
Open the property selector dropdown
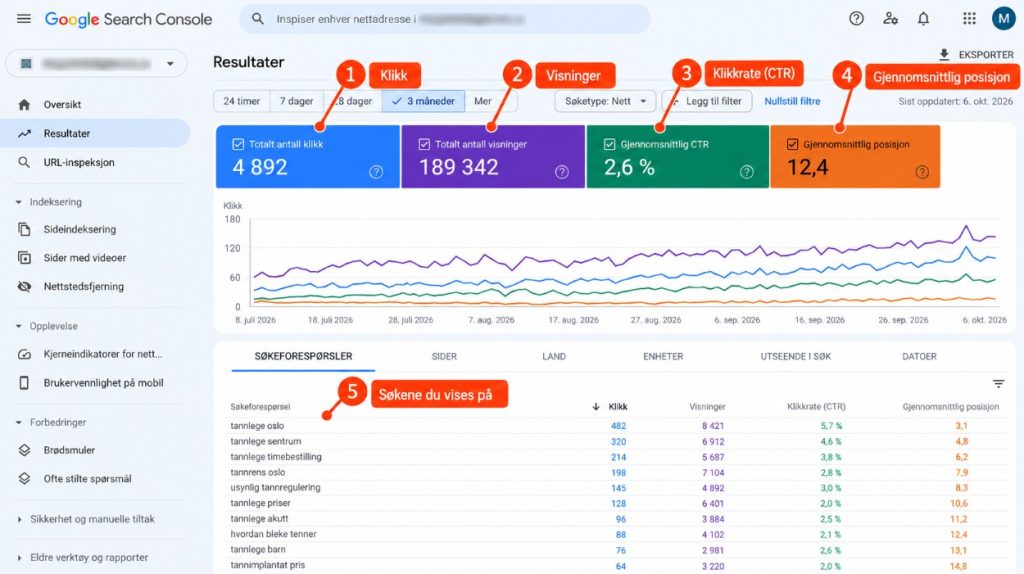pyautogui.click(x=97, y=63)
